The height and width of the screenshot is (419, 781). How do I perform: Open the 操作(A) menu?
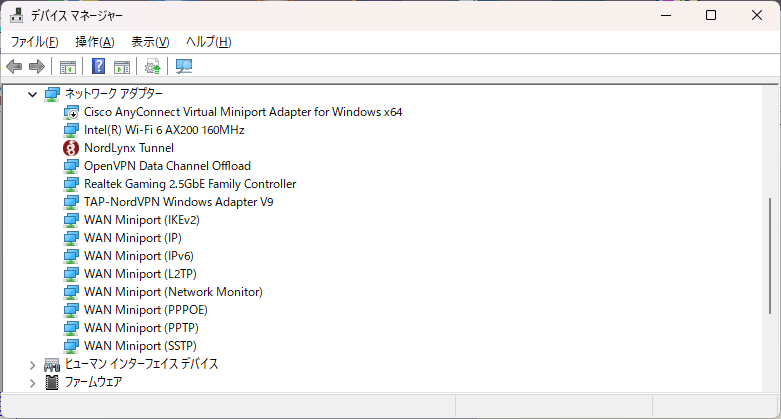point(94,42)
